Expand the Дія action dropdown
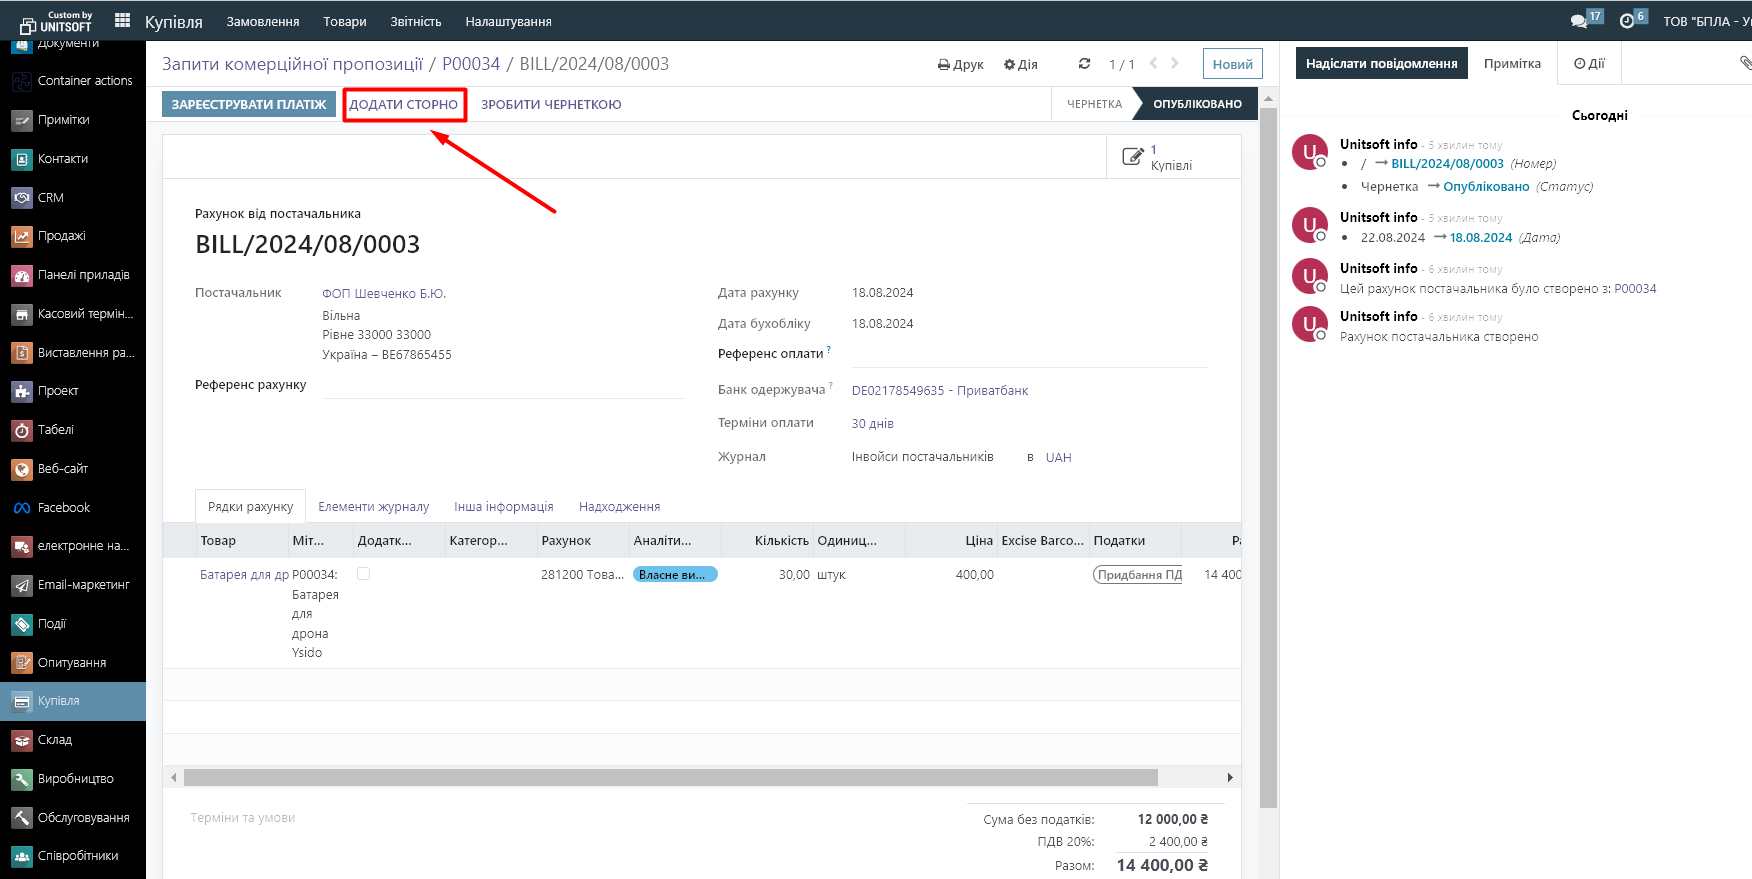This screenshot has height=879, width=1752. point(1020,64)
